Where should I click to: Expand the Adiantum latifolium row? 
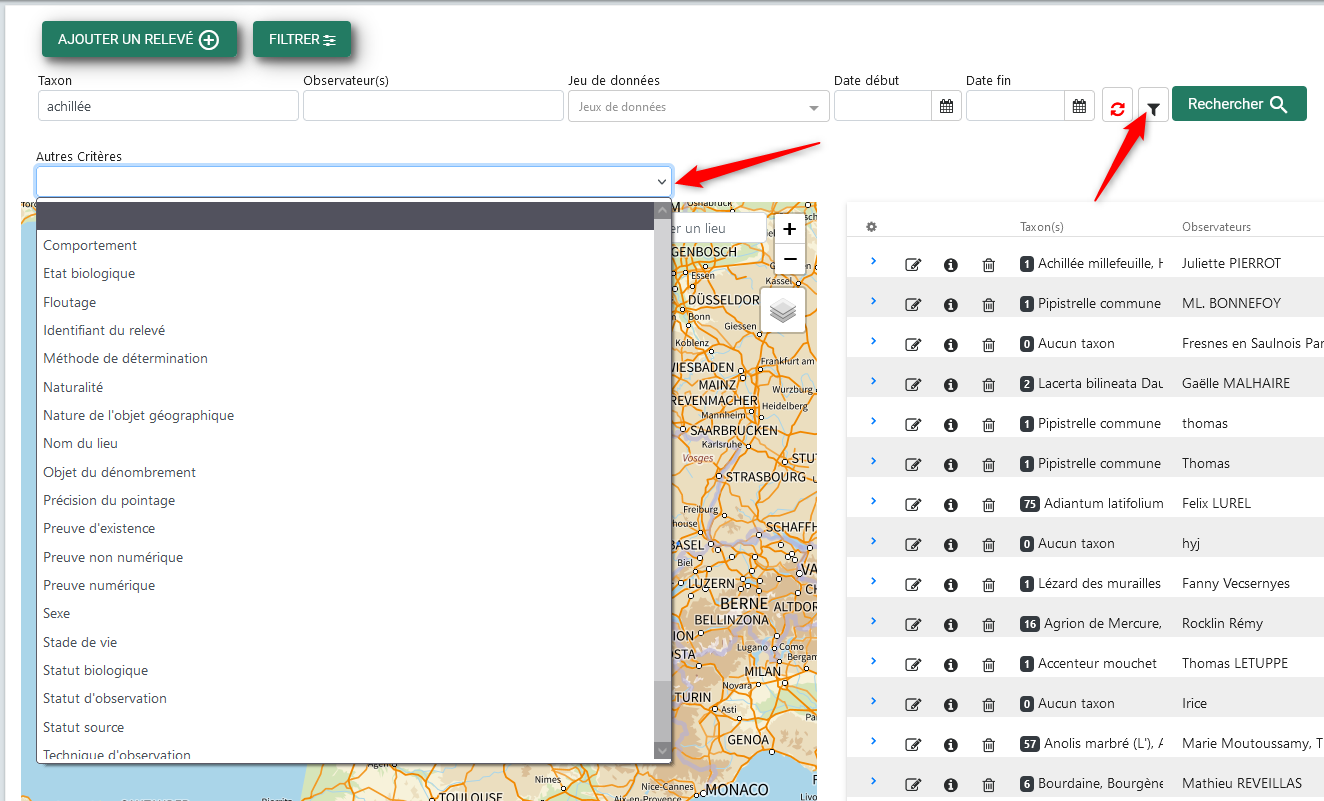873,501
